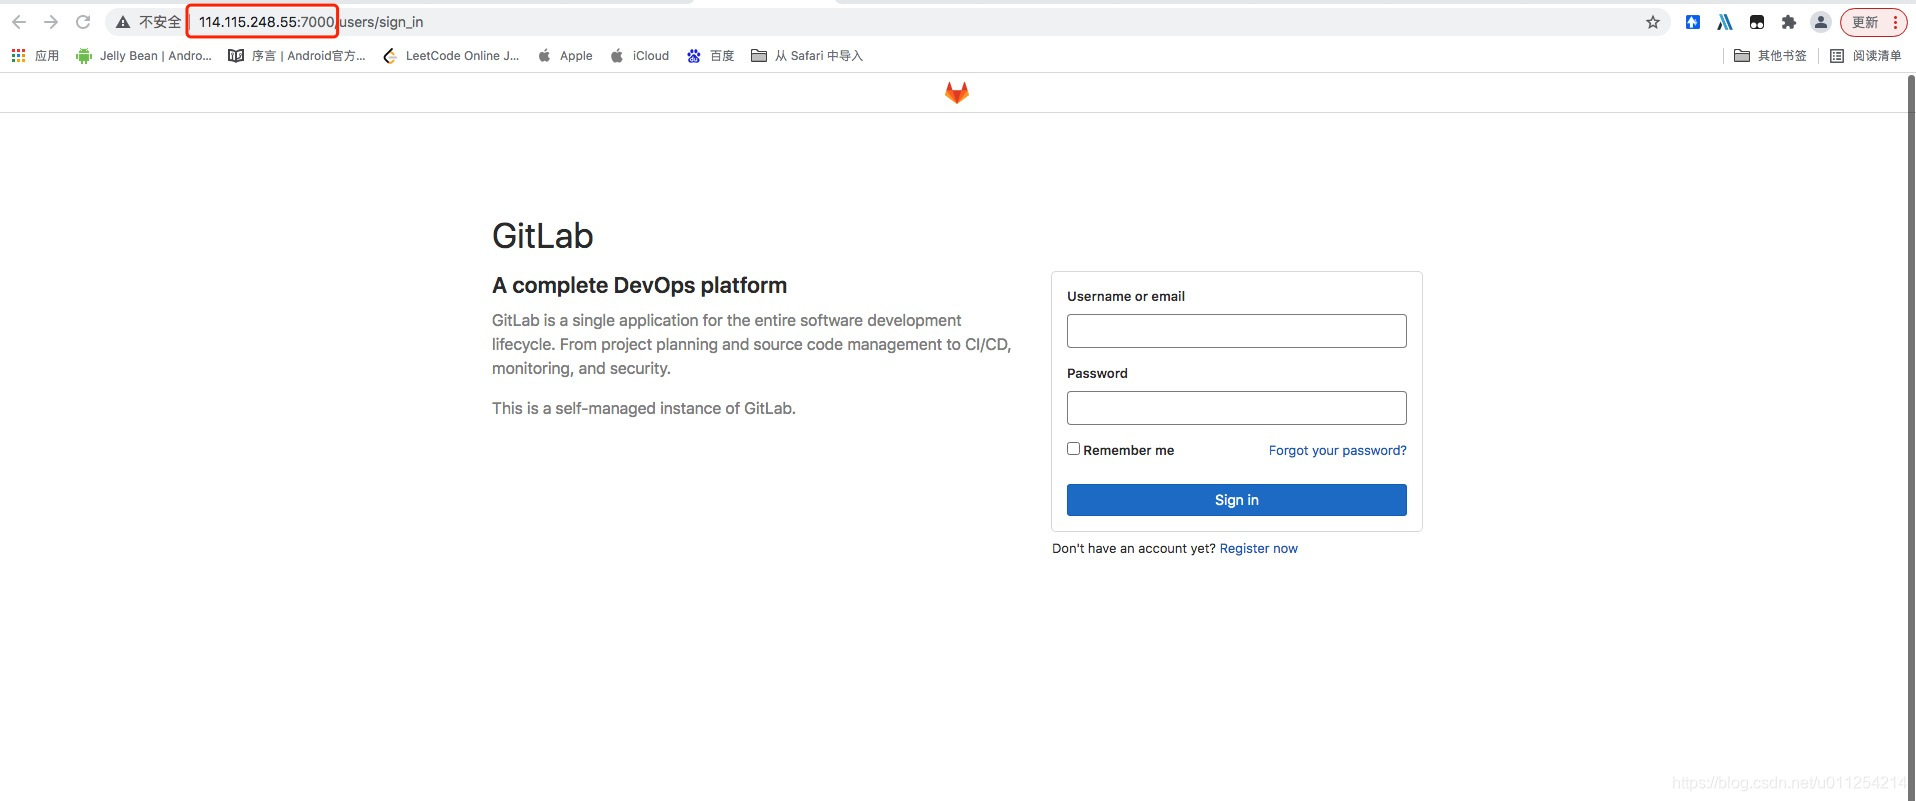Click "This is a self-managed instance" text
Image resolution: width=1916 pixels, height=801 pixels.
click(x=644, y=409)
